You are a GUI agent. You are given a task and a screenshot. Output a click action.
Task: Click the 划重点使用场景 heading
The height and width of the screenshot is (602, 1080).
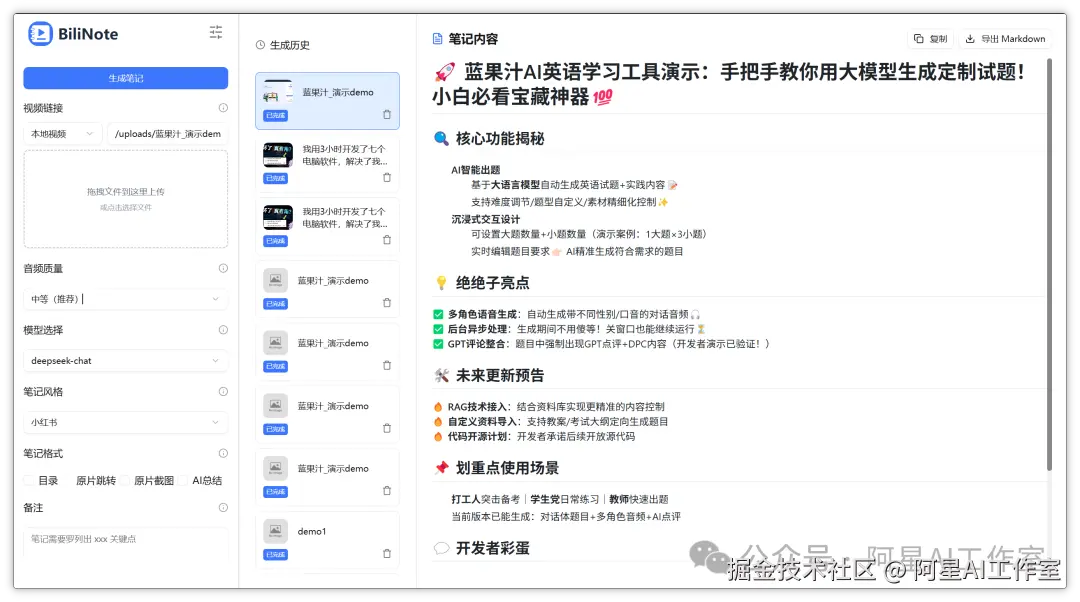(x=507, y=468)
